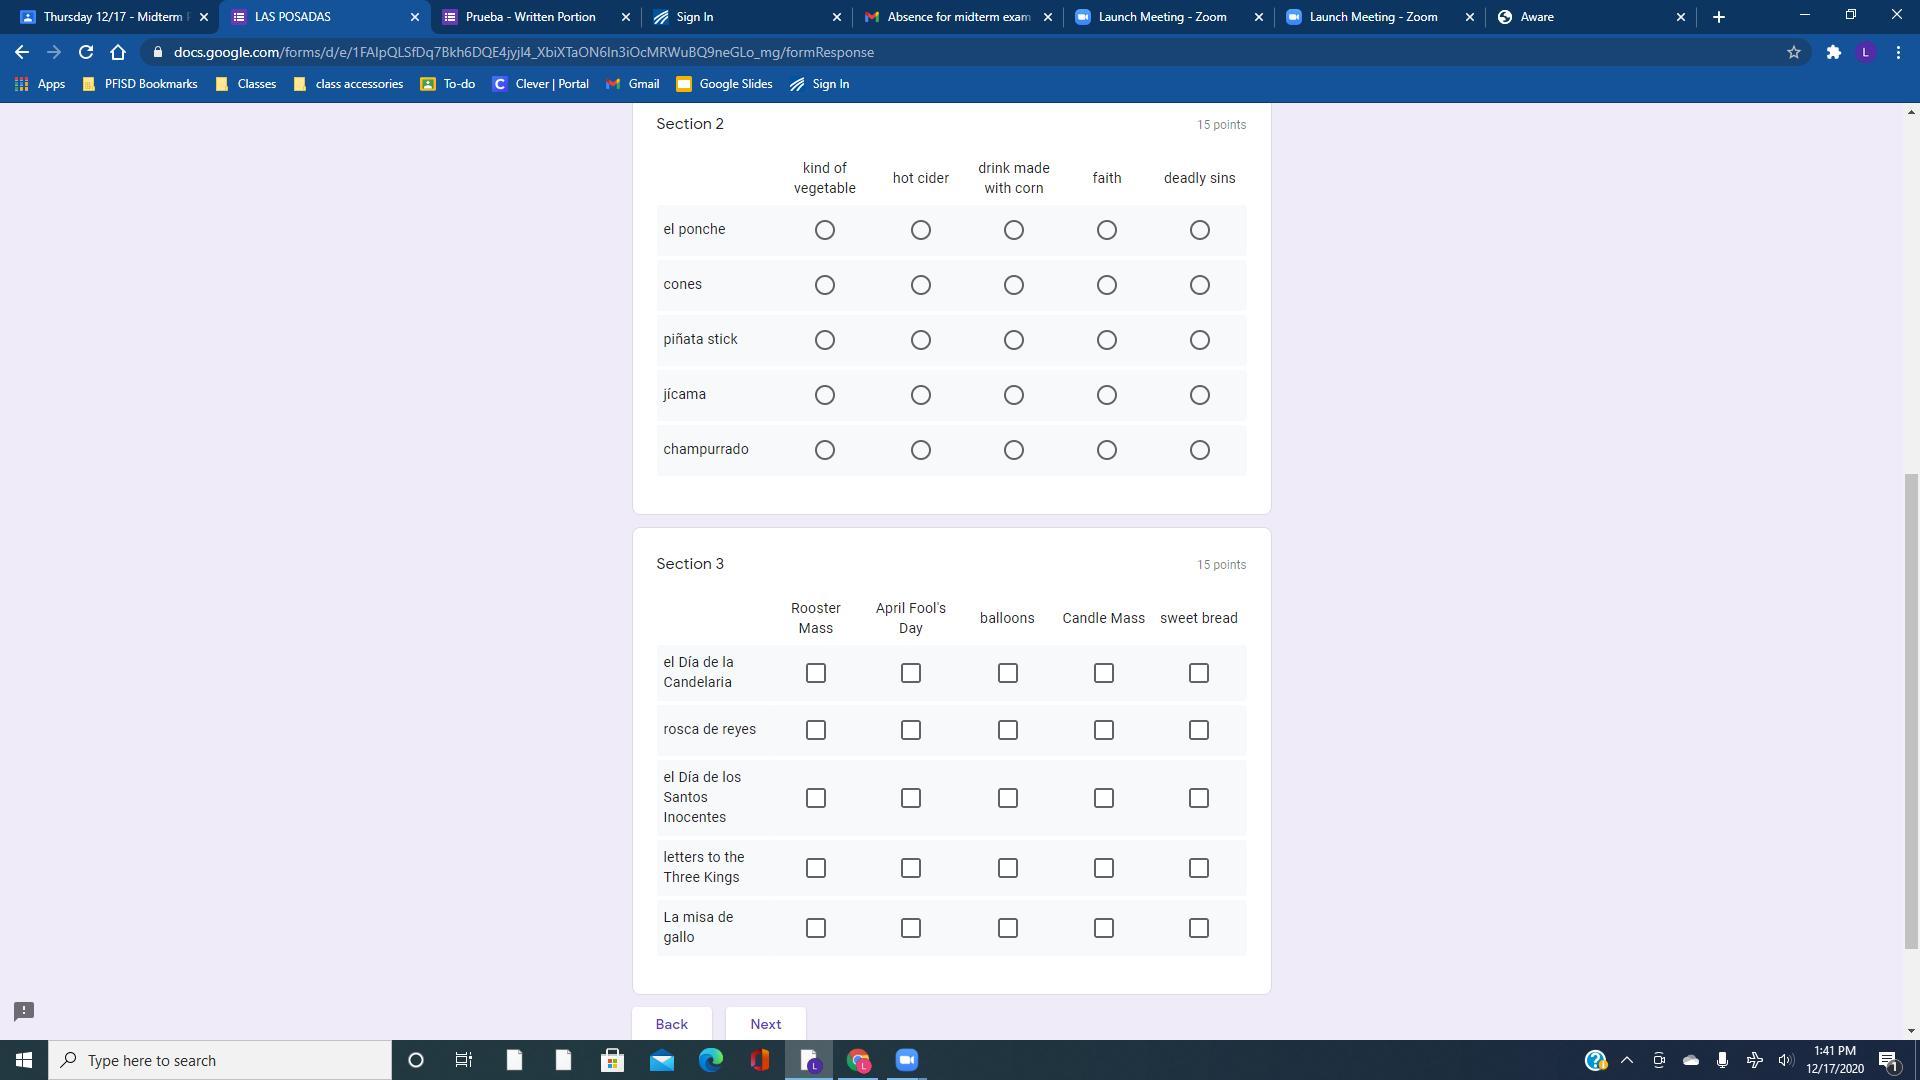1920x1080 pixels.
Task: Open Task View on the taskbar
Action: [464, 1060]
